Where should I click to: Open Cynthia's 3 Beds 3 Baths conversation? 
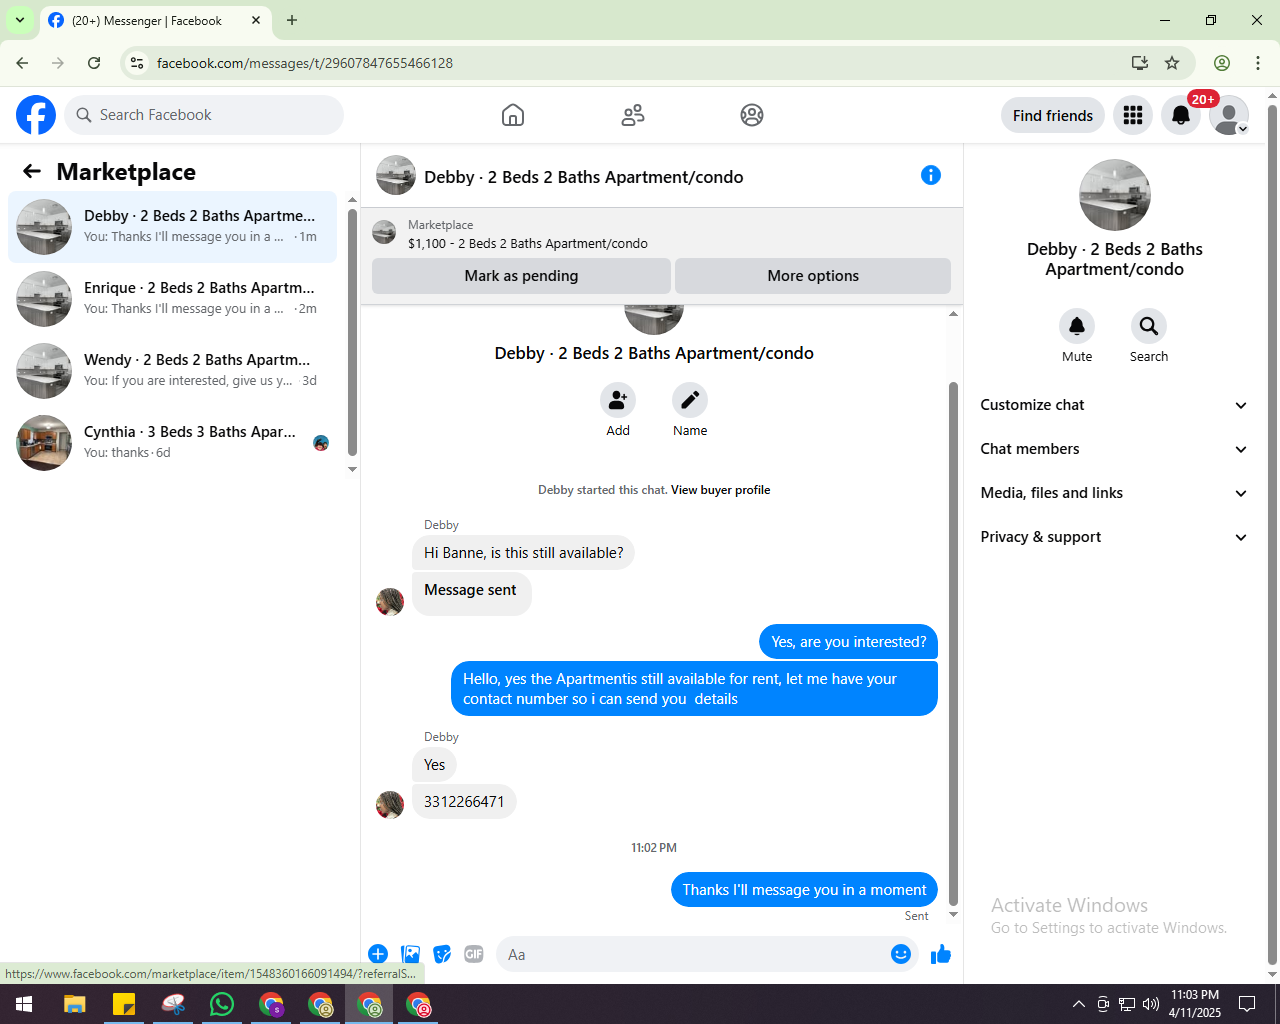tap(173, 443)
